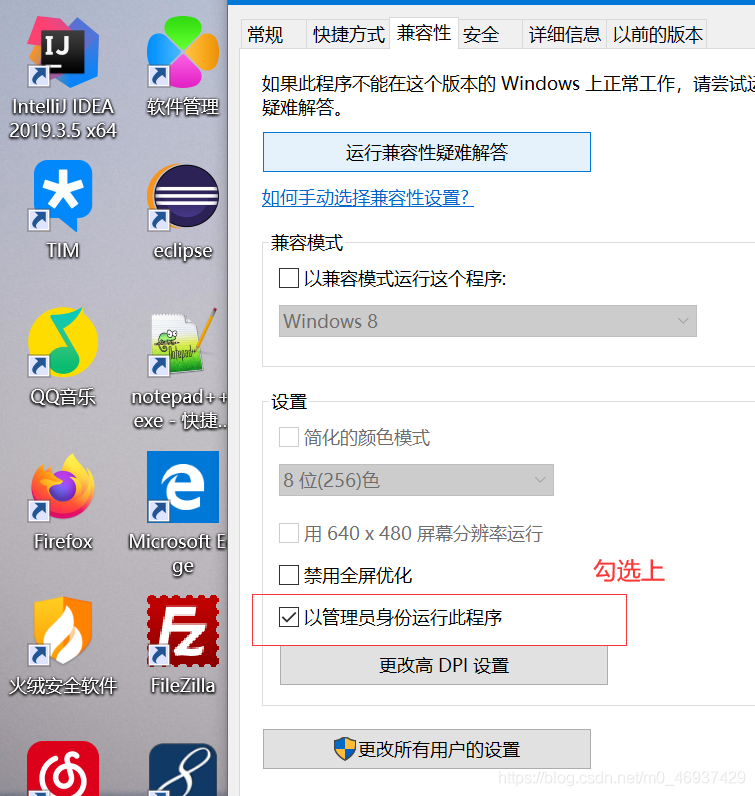Toggle 简化的颜色模式 checkbox

pos(288,437)
